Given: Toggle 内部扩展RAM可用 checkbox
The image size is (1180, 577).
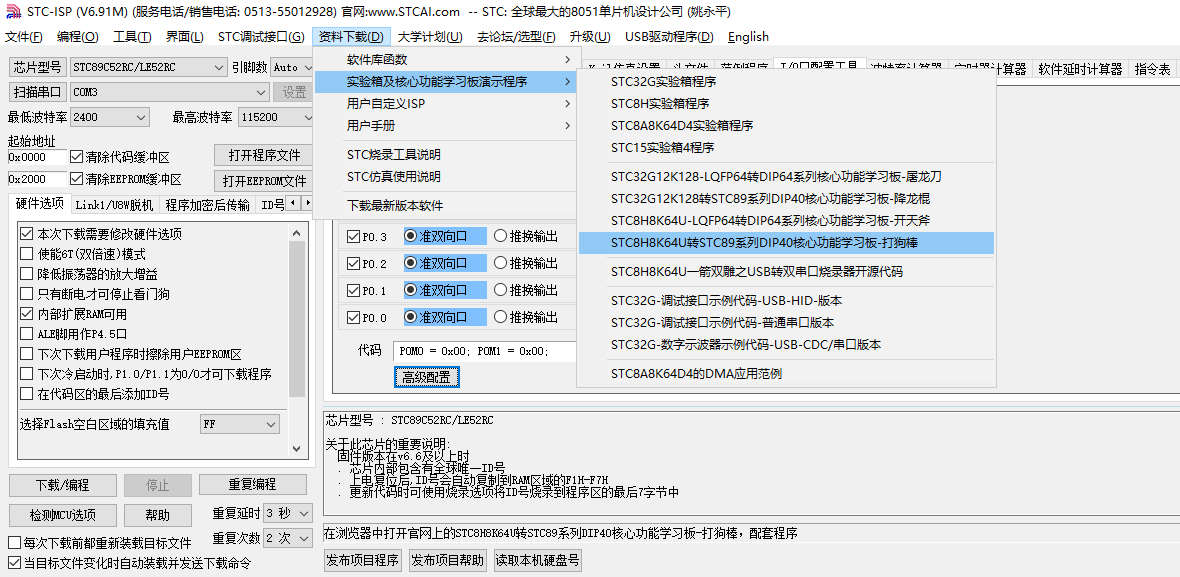Looking at the screenshot, I should click(27, 314).
